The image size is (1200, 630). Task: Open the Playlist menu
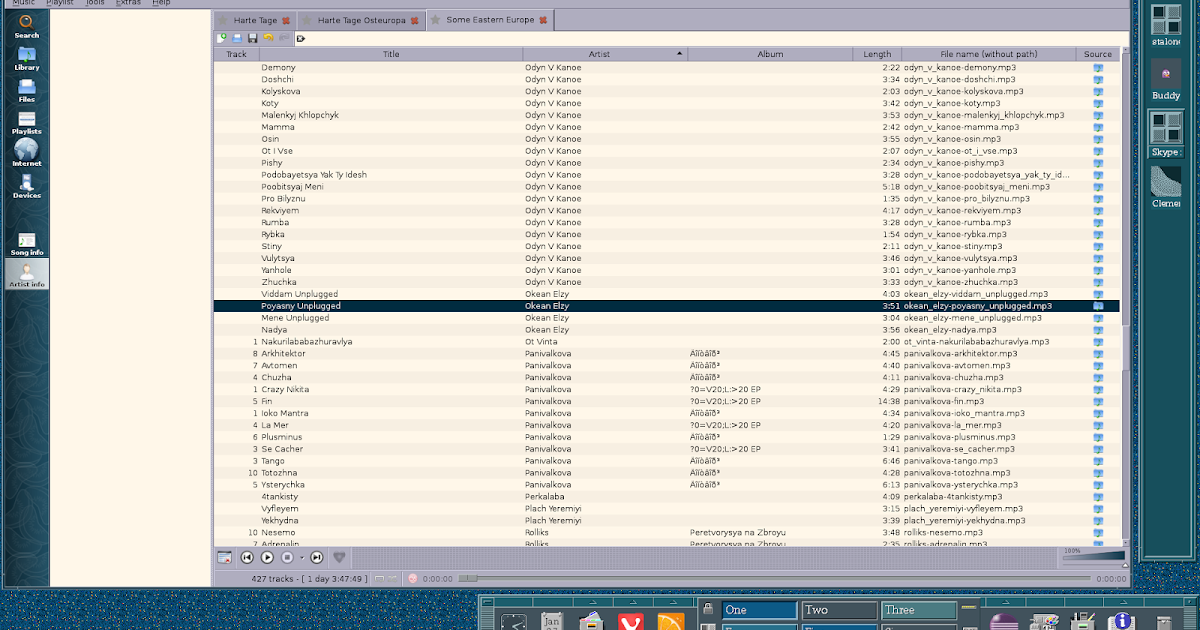(59, 2)
